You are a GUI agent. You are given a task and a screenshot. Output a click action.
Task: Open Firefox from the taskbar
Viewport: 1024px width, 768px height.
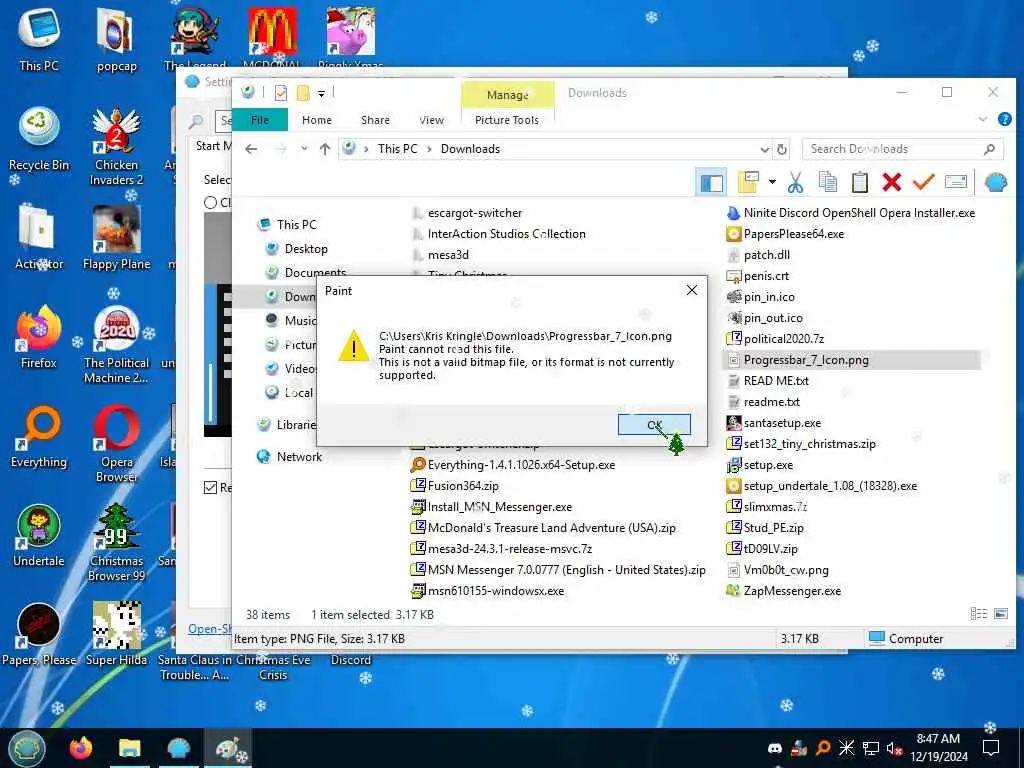click(x=81, y=748)
